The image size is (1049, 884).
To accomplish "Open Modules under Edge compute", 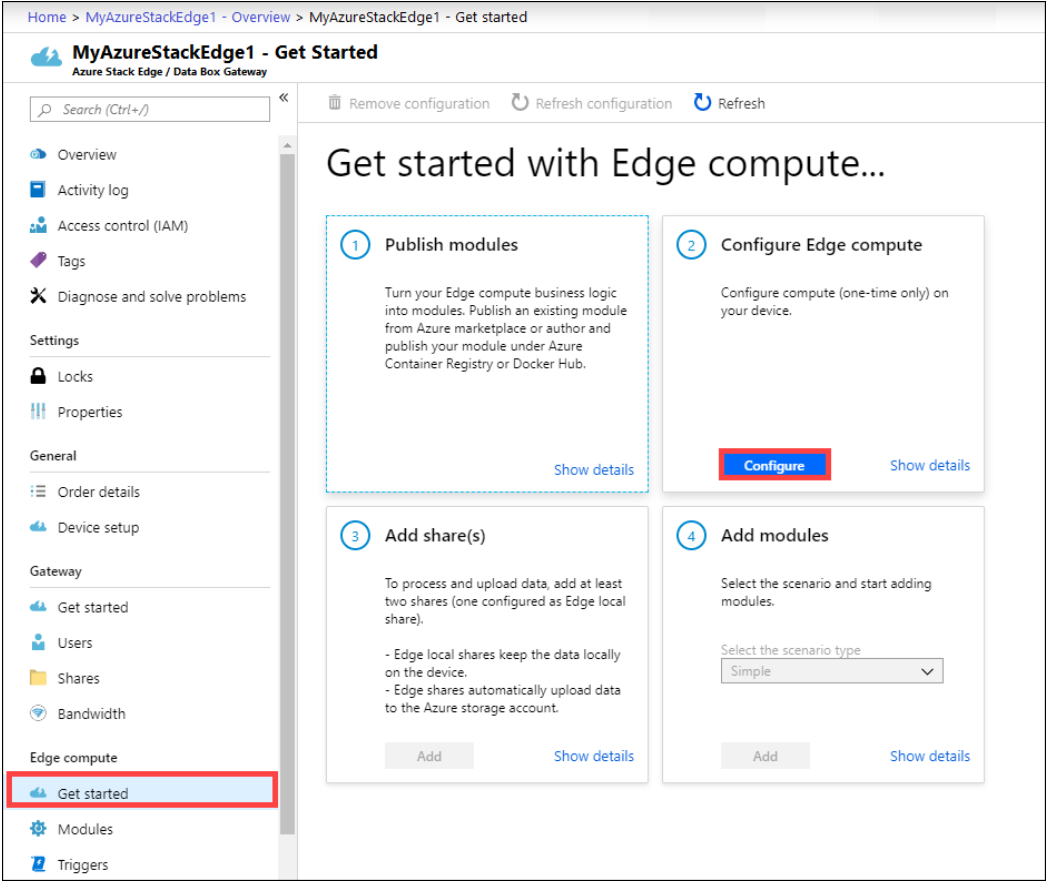I will tap(85, 829).
